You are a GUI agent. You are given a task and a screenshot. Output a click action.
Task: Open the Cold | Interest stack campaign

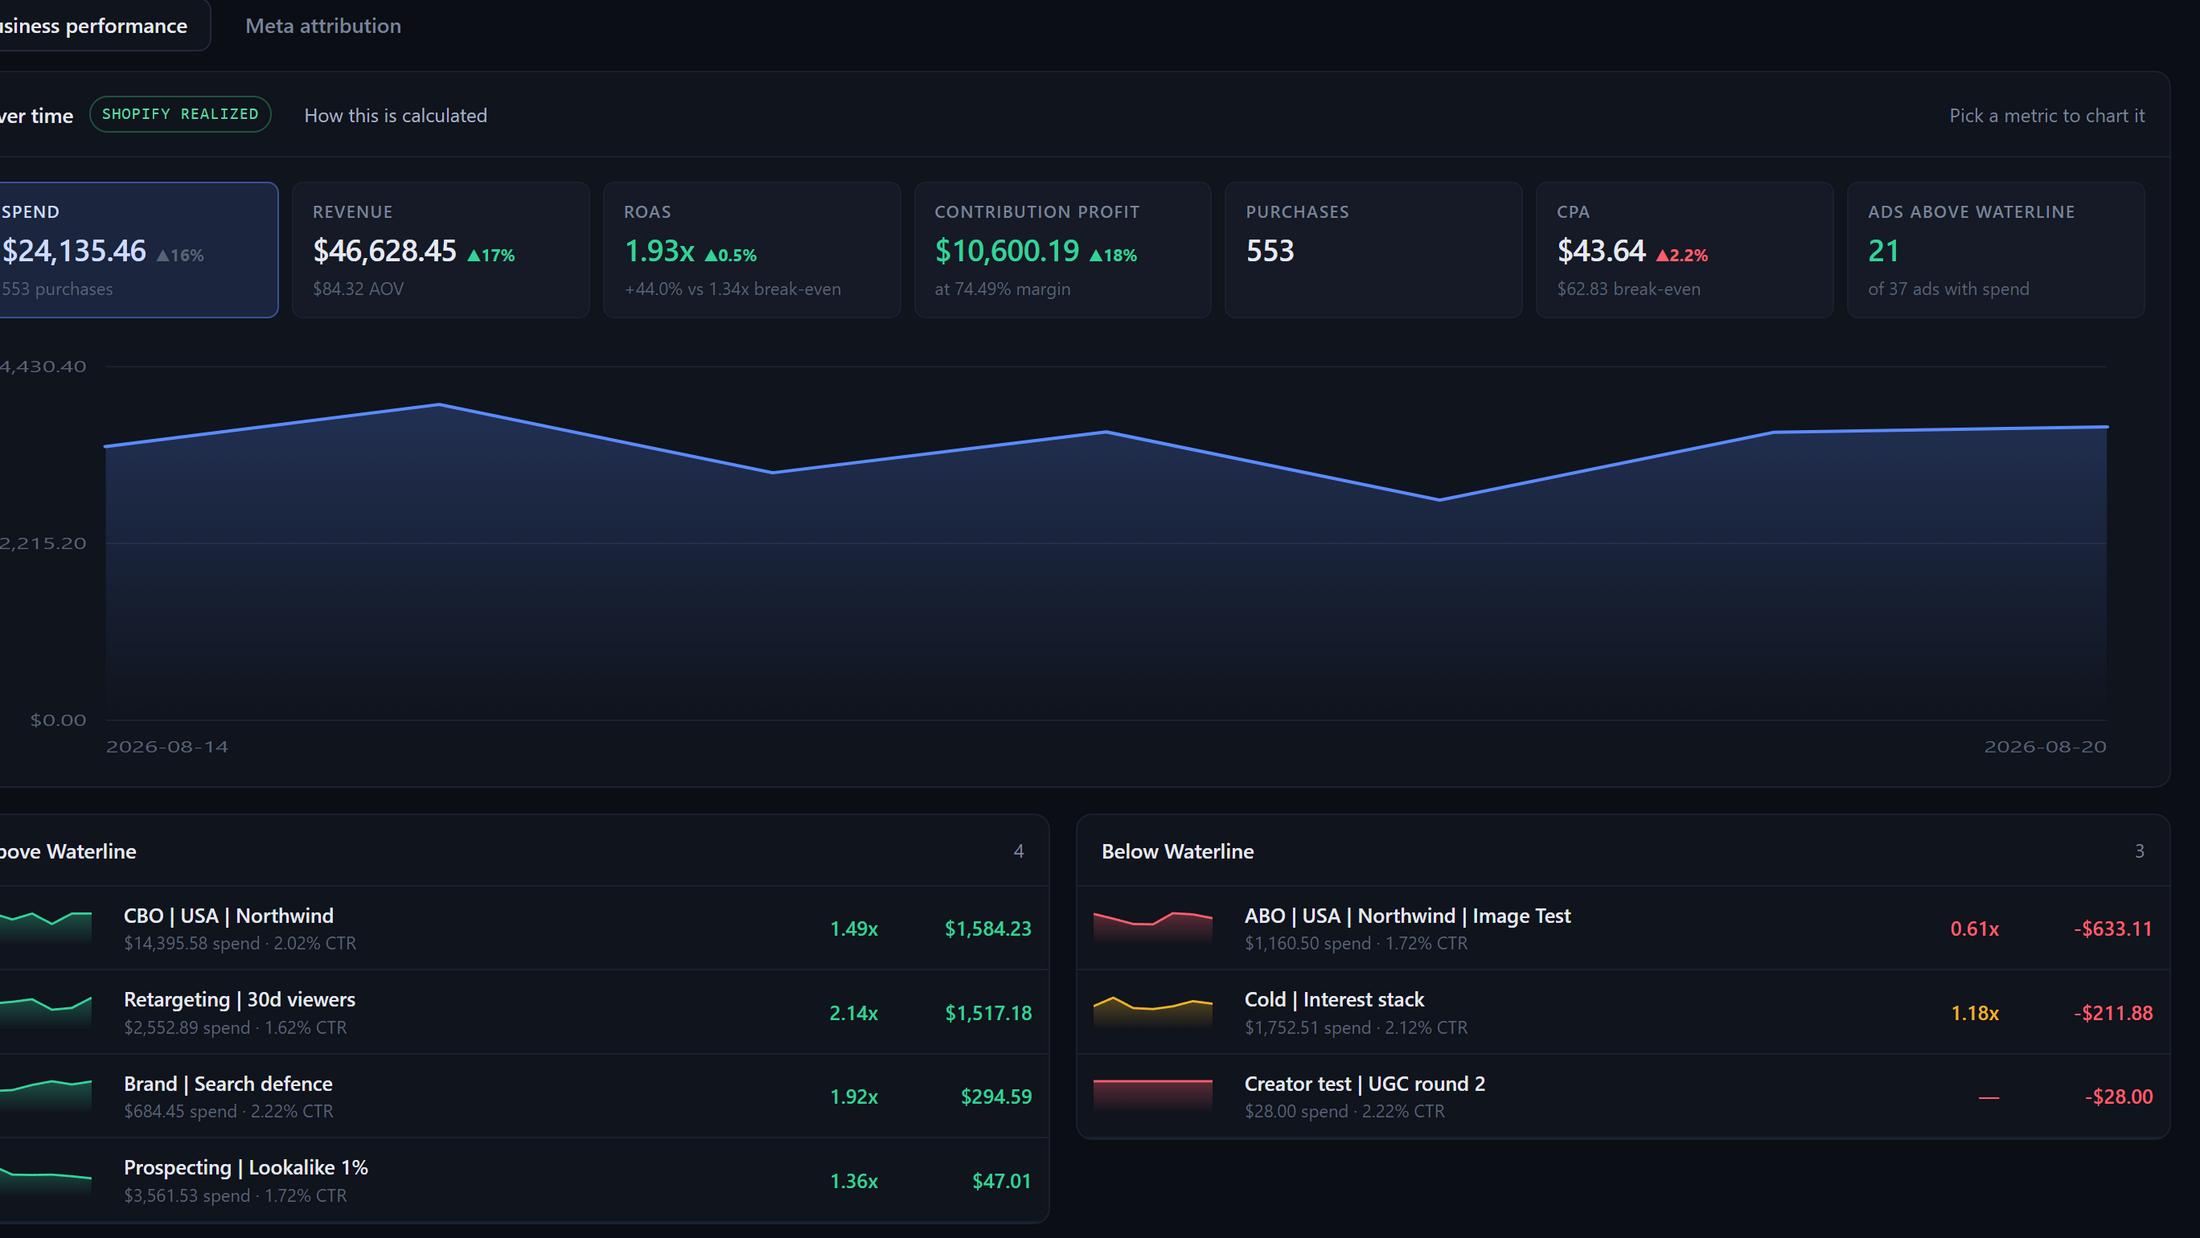pos(1623,1012)
